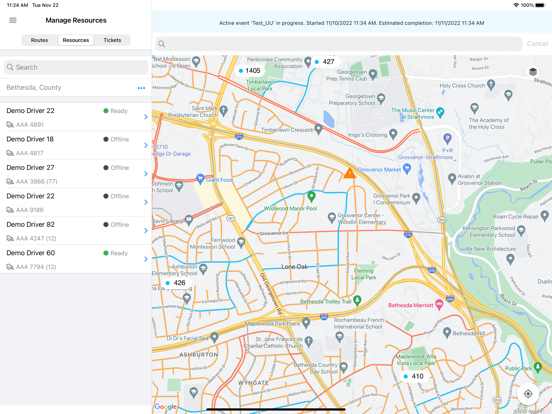
Task: Select map marker 427
Action: (325, 62)
